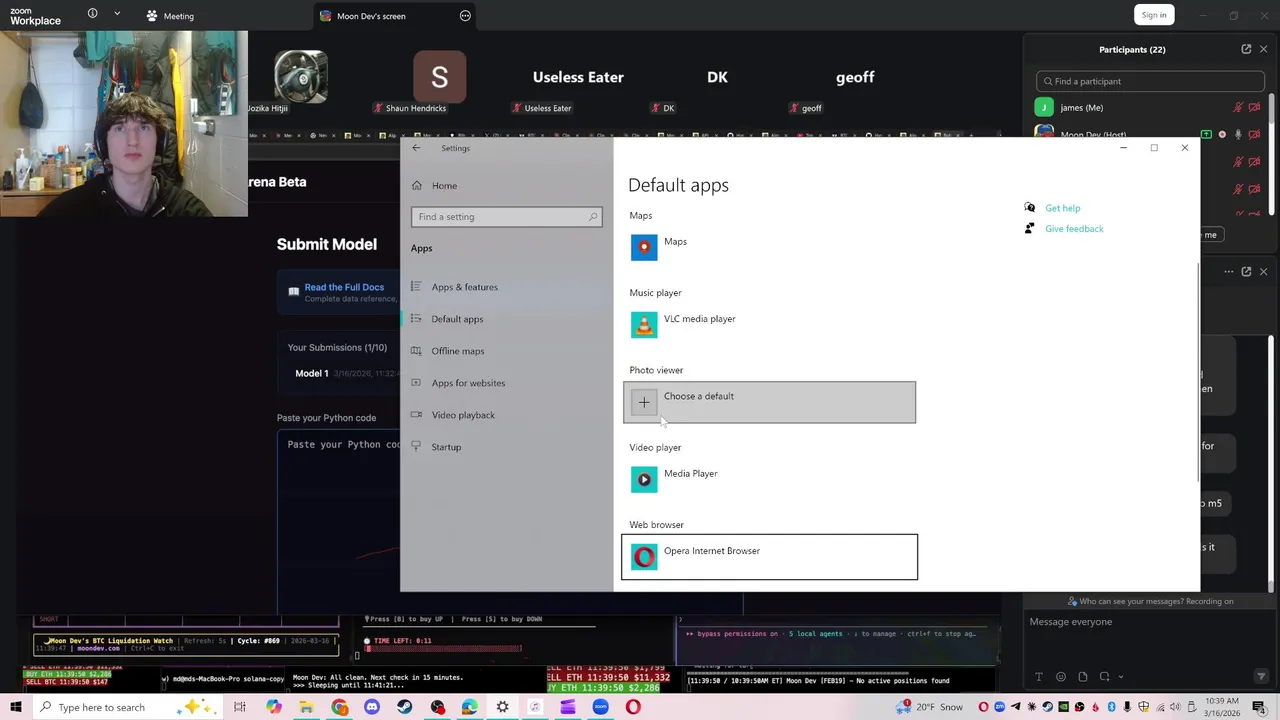Screen dimensions: 1280x720
Task: Open Zoom Meeting menu in title bar
Action: click(x=170, y=16)
